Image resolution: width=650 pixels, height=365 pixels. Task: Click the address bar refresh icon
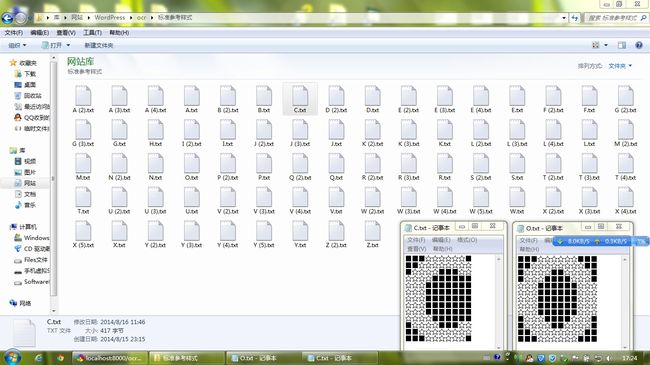[575, 18]
